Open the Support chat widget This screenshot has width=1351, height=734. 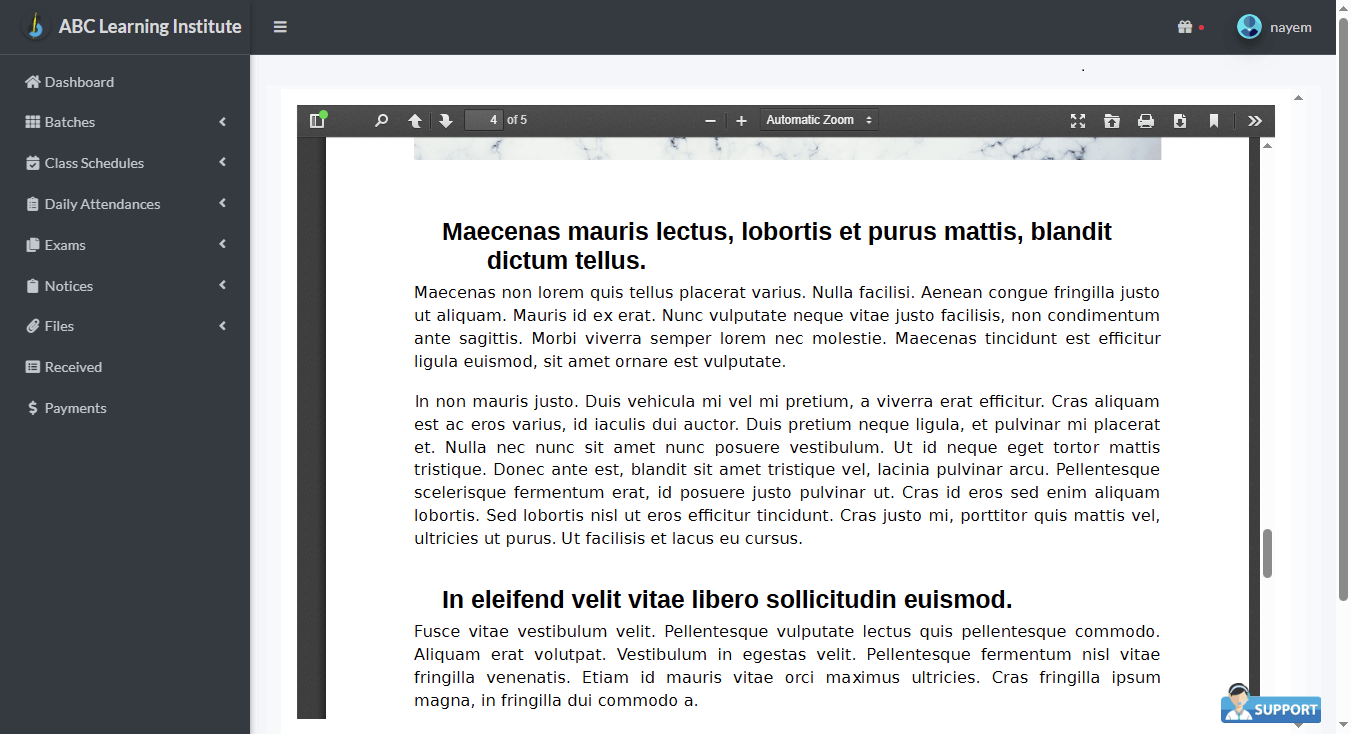coord(1270,707)
